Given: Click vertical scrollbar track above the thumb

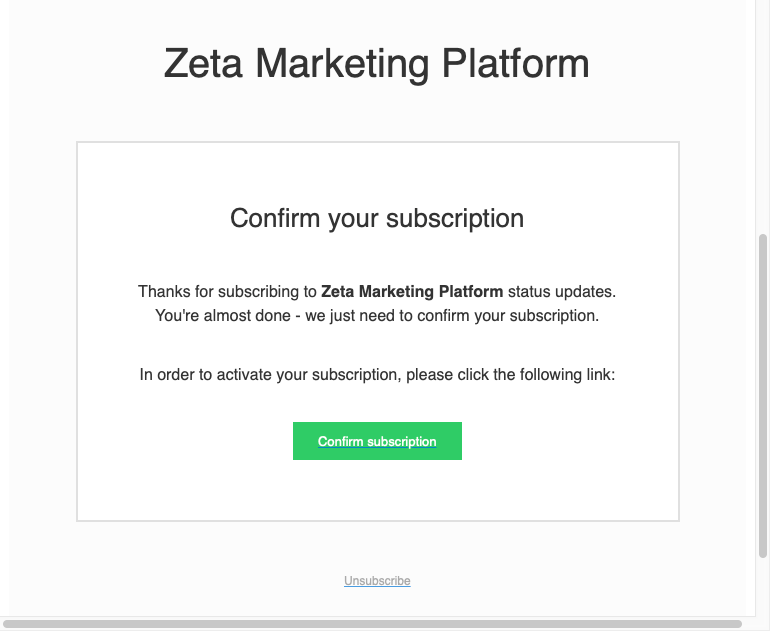Looking at the screenshot, I should tap(763, 120).
